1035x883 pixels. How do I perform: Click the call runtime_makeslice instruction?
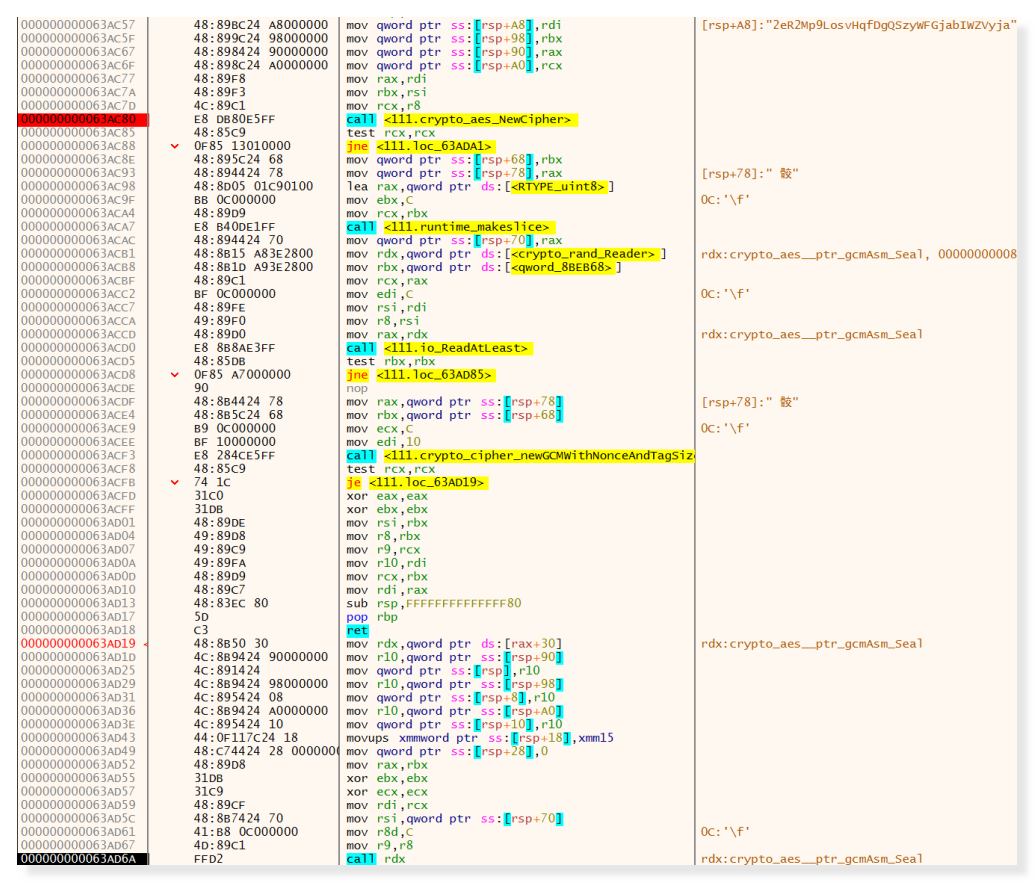[x=449, y=227]
